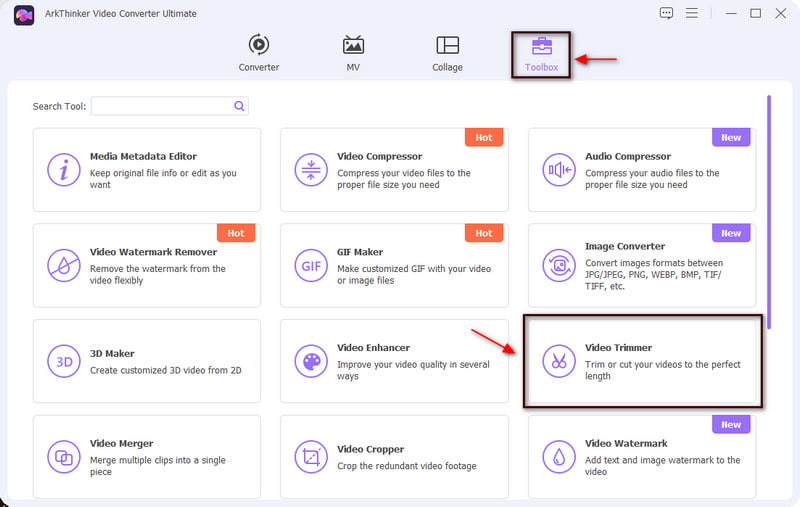Image resolution: width=800 pixels, height=507 pixels.
Task: Click 'Improve your video quality' description
Action: pyautogui.click(x=413, y=370)
